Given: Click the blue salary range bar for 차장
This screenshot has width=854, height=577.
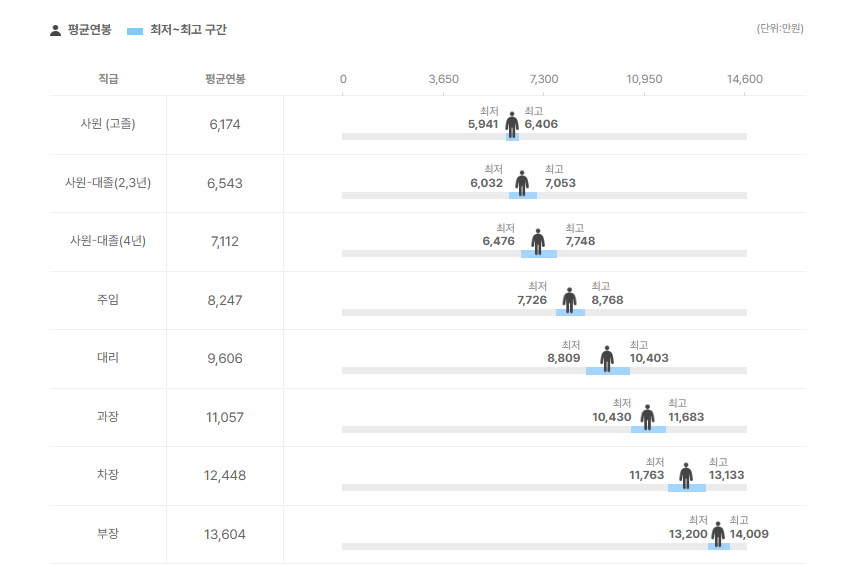Looking at the screenshot, I should coord(687,488).
